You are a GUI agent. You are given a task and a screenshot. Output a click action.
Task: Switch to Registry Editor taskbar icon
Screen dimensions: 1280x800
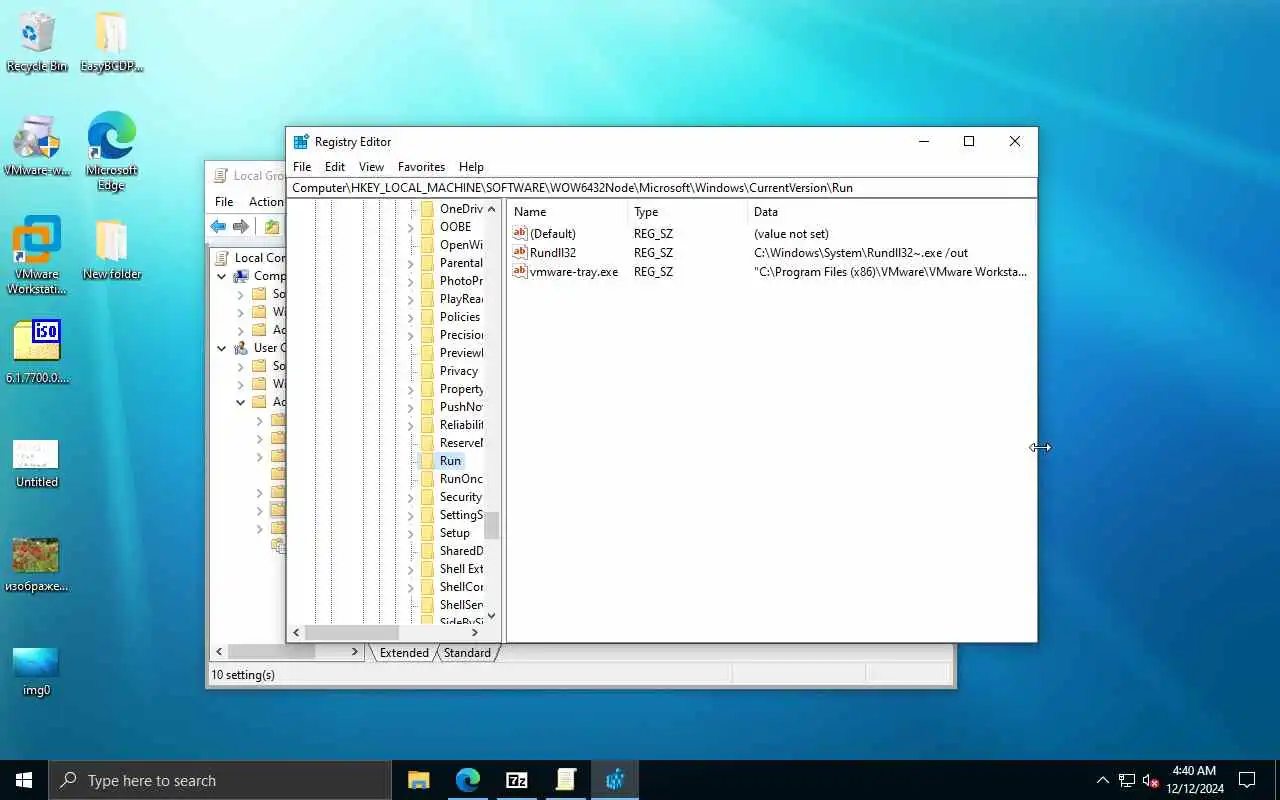pos(615,780)
